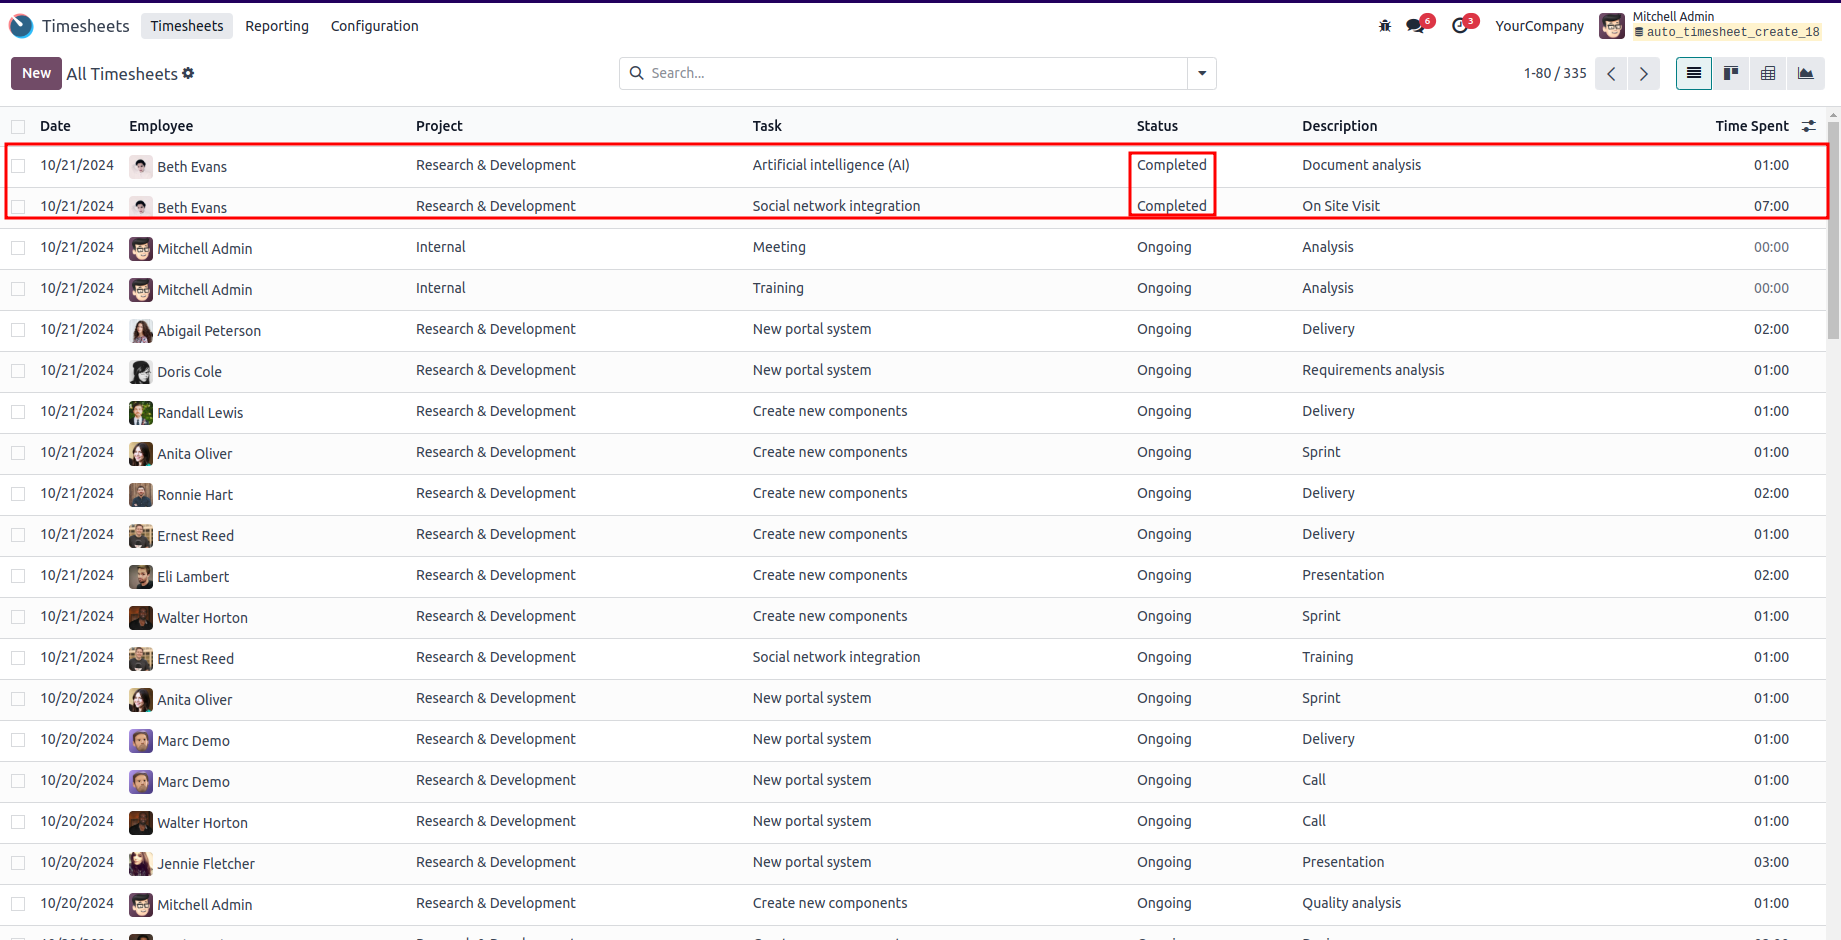Click the New button

click(x=36, y=73)
